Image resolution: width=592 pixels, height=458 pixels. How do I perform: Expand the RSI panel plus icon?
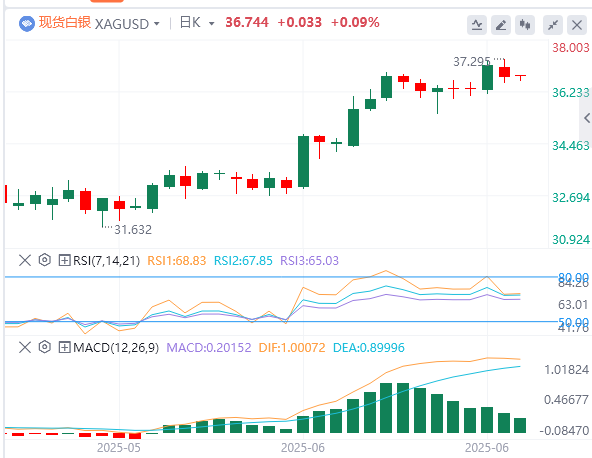click(65, 260)
